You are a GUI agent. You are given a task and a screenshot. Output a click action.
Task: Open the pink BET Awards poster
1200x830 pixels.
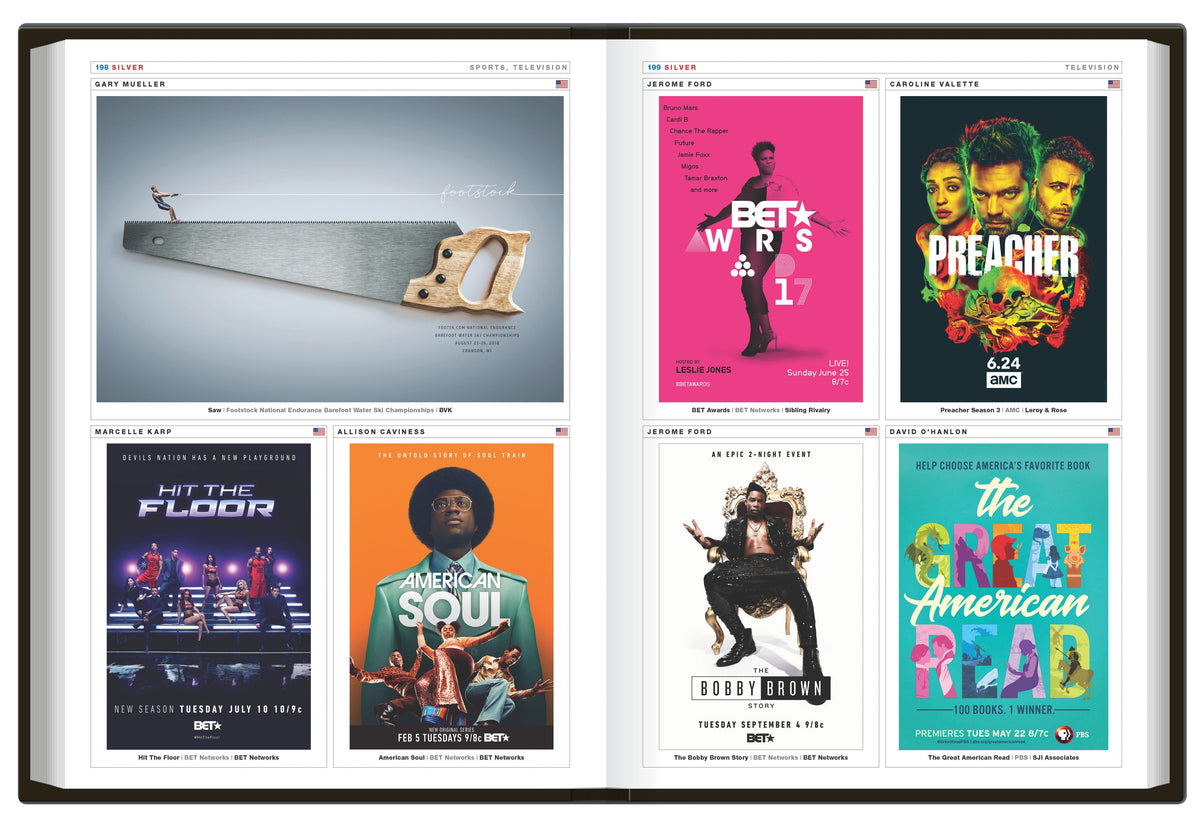coord(761,249)
